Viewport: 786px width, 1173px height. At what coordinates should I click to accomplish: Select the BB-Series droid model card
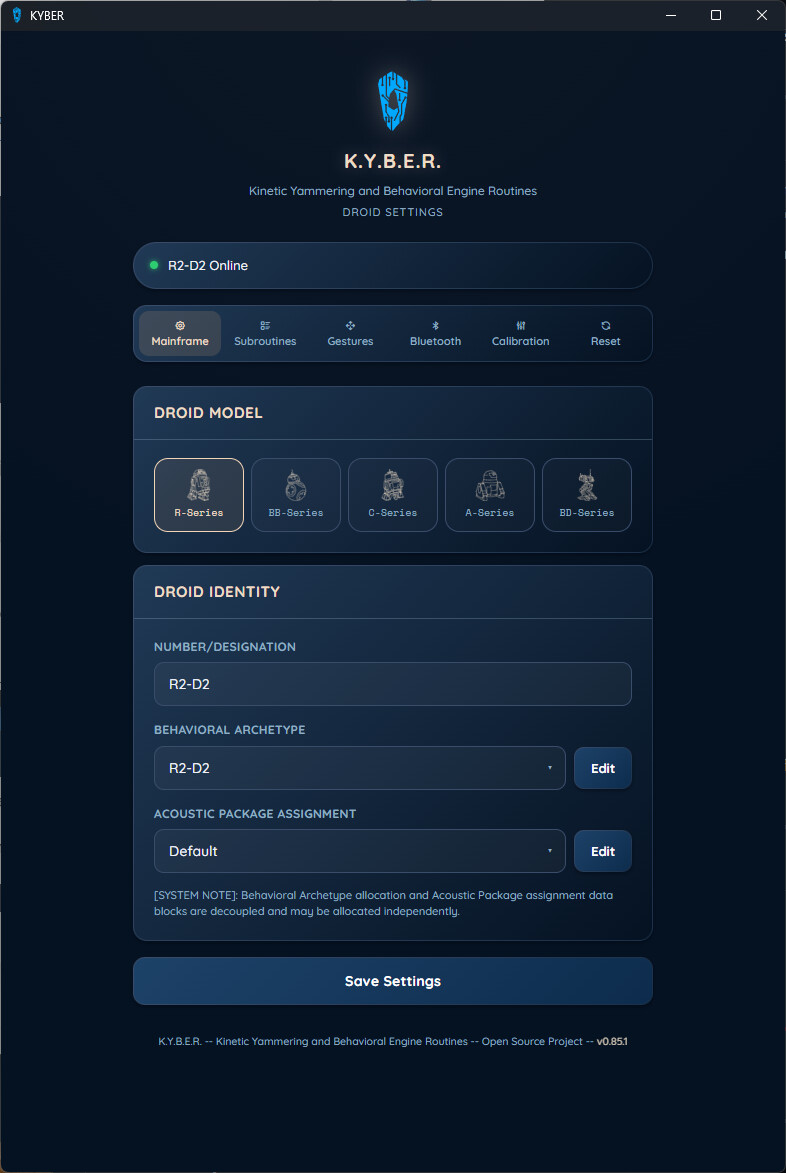pyautogui.click(x=295, y=494)
